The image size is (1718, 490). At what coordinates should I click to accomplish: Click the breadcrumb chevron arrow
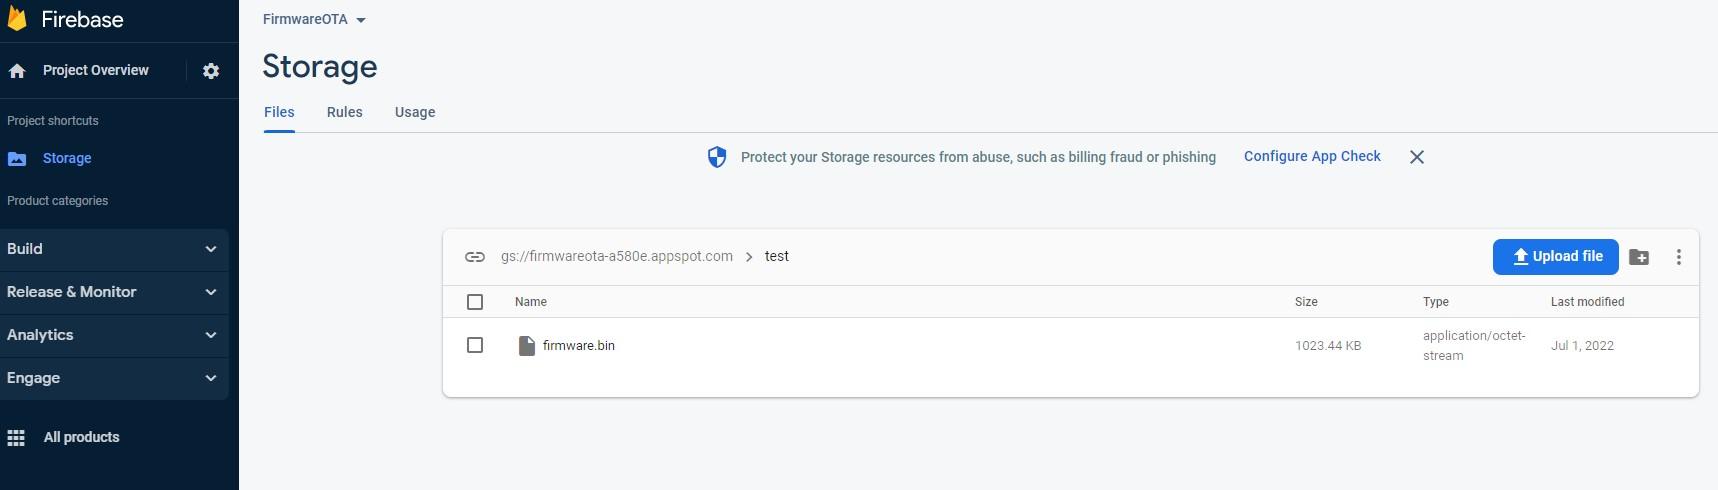749,257
